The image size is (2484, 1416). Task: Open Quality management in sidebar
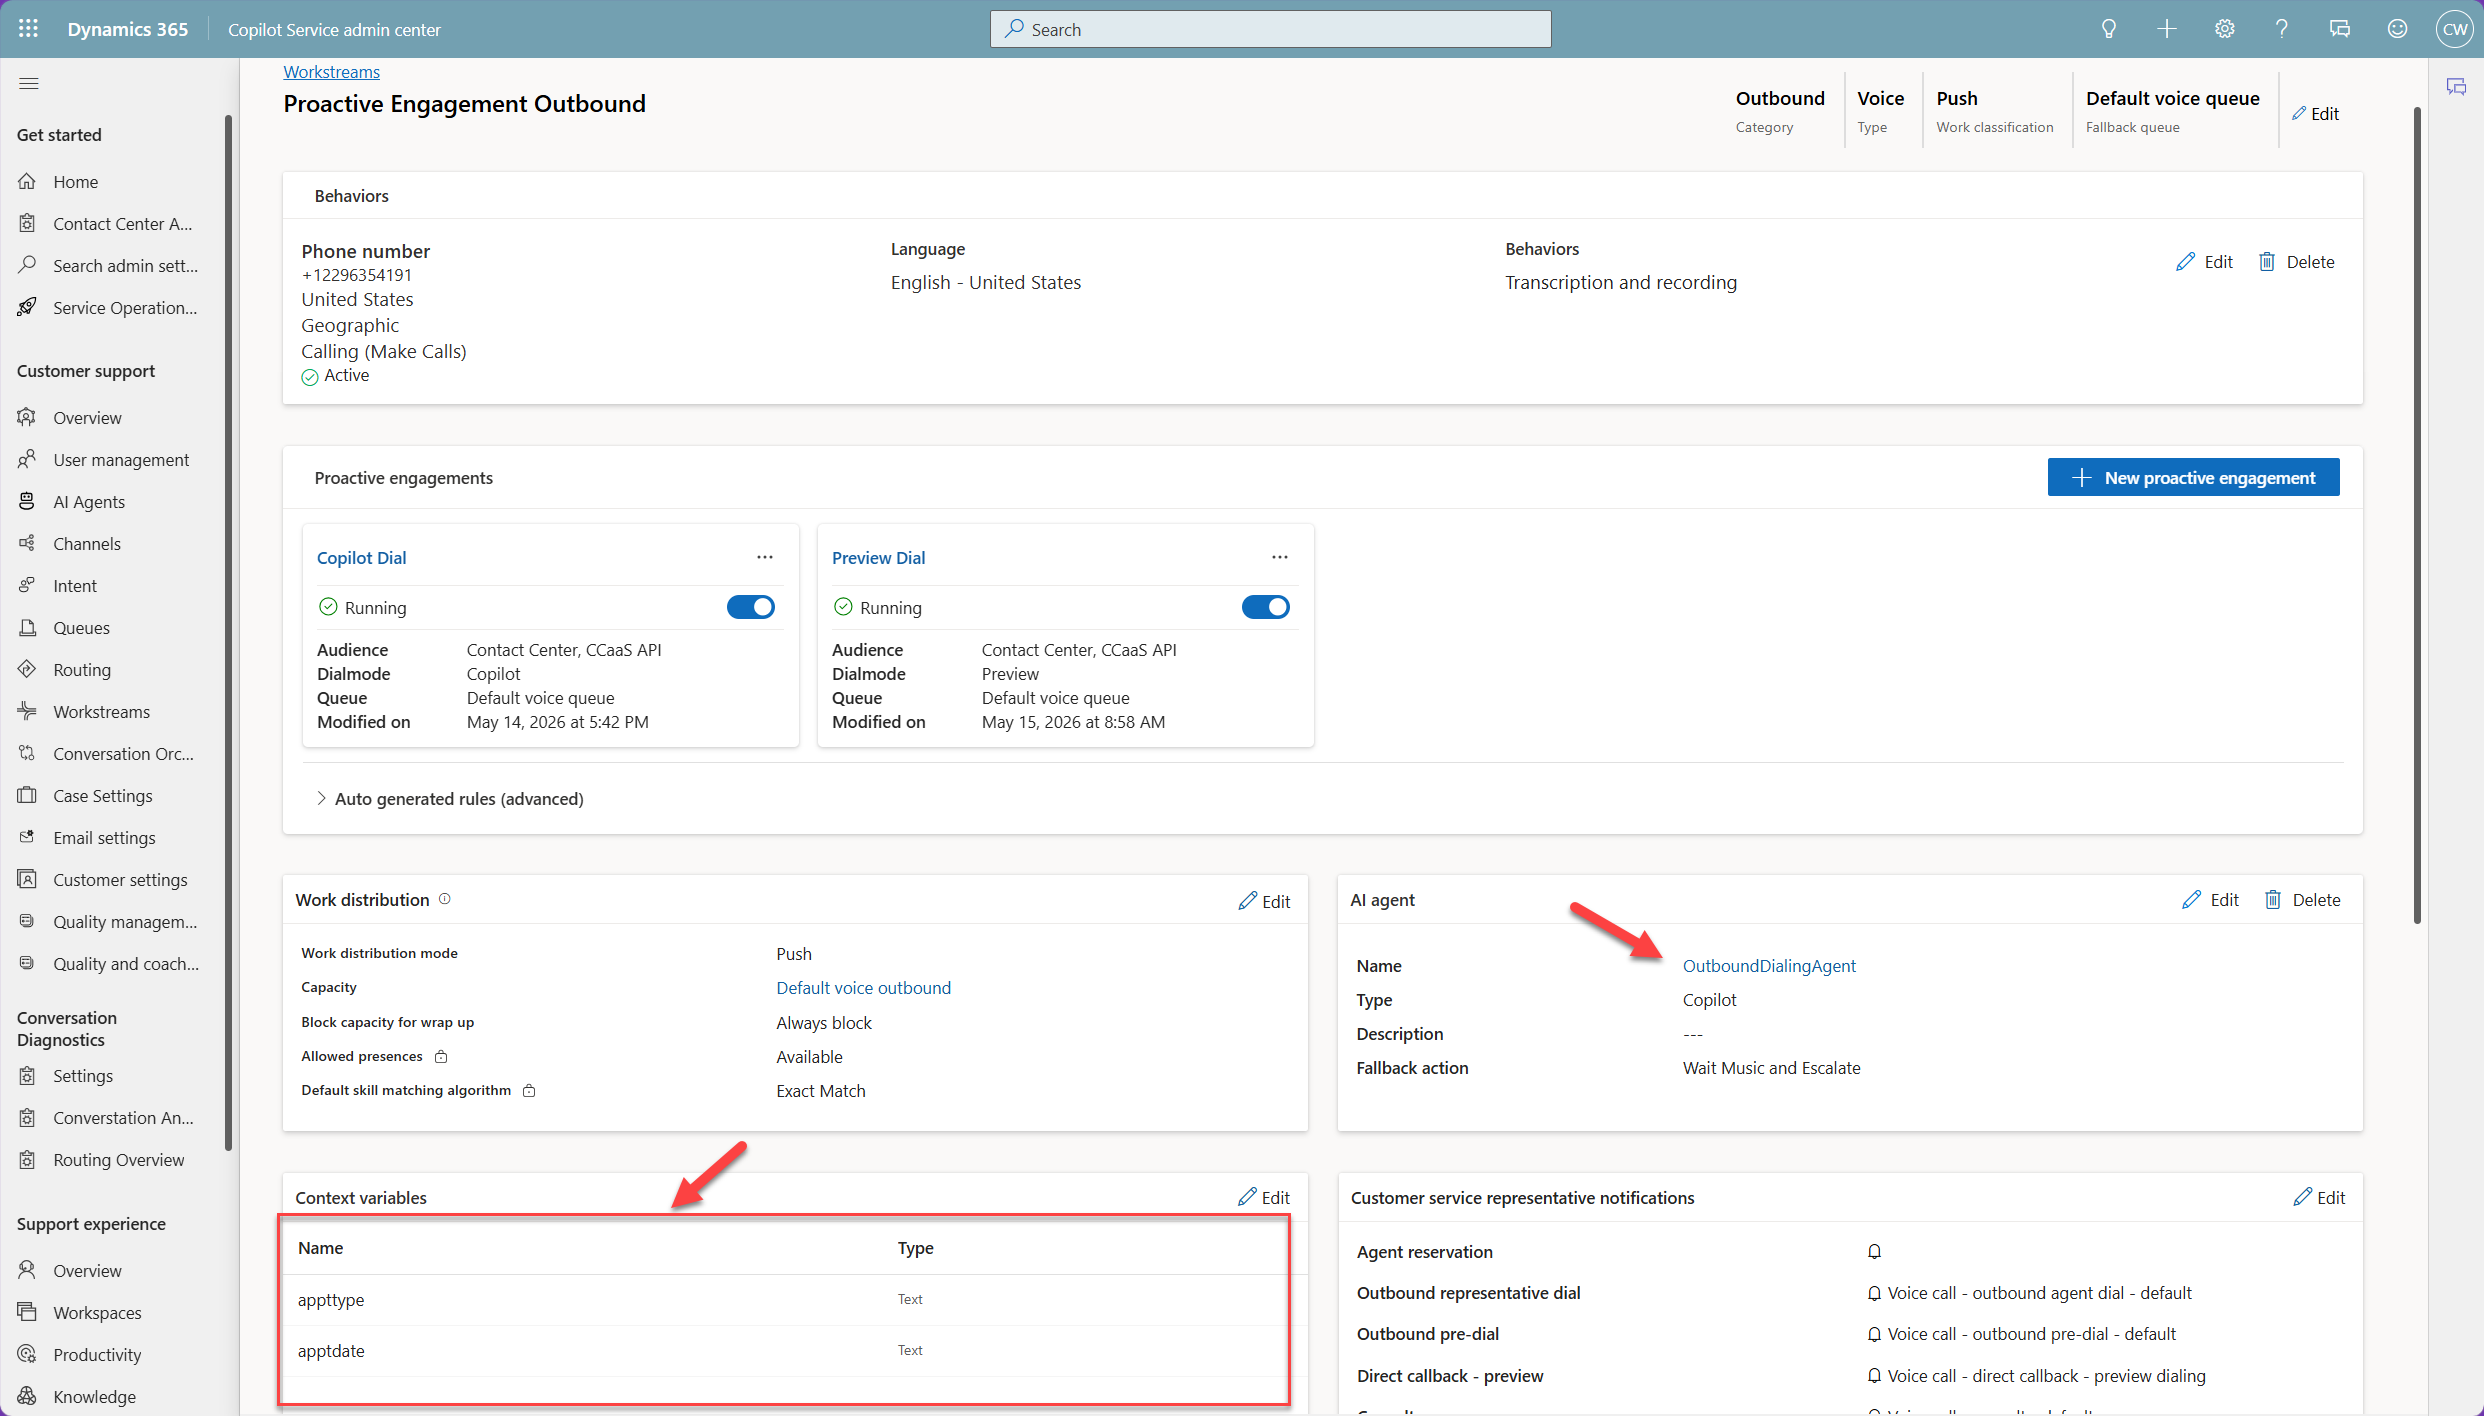click(x=125, y=922)
